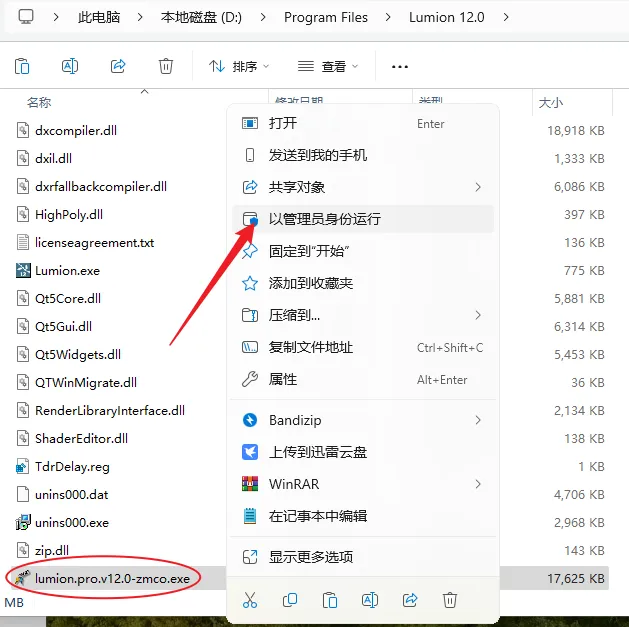Open the WinRAR submenu
Screen dimensions: 629x627
(363, 484)
